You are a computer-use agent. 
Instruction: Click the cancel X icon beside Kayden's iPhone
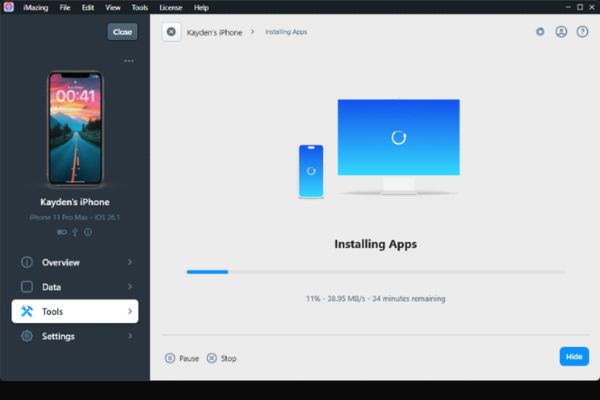(x=171, y=32)
